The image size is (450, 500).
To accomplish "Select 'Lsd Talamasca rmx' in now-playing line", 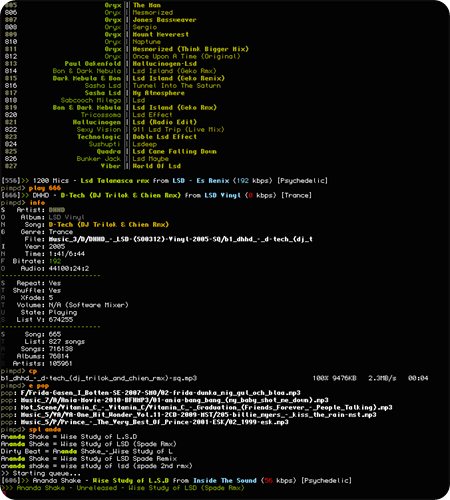I will coord(115,181).
